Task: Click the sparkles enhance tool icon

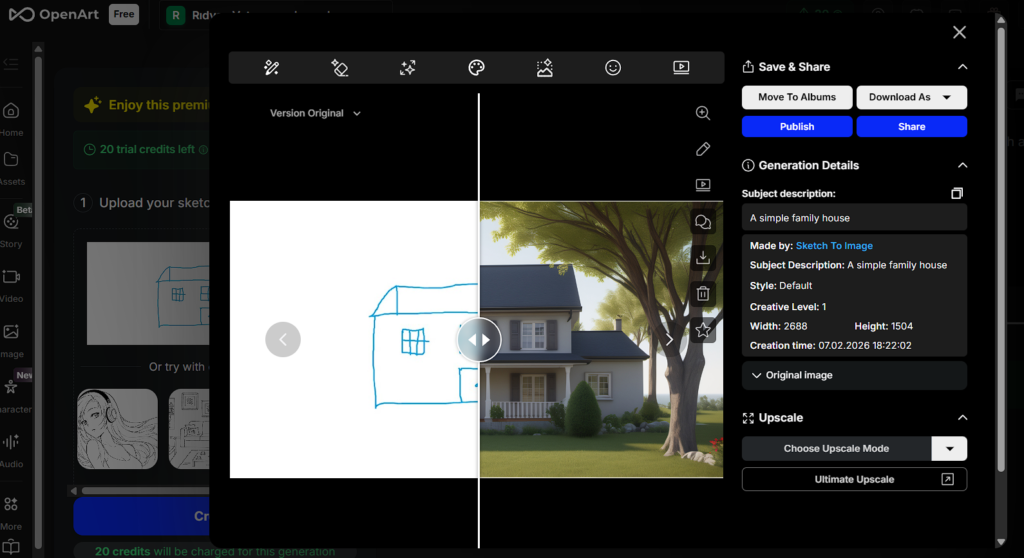Action: (x=408, y=67)
